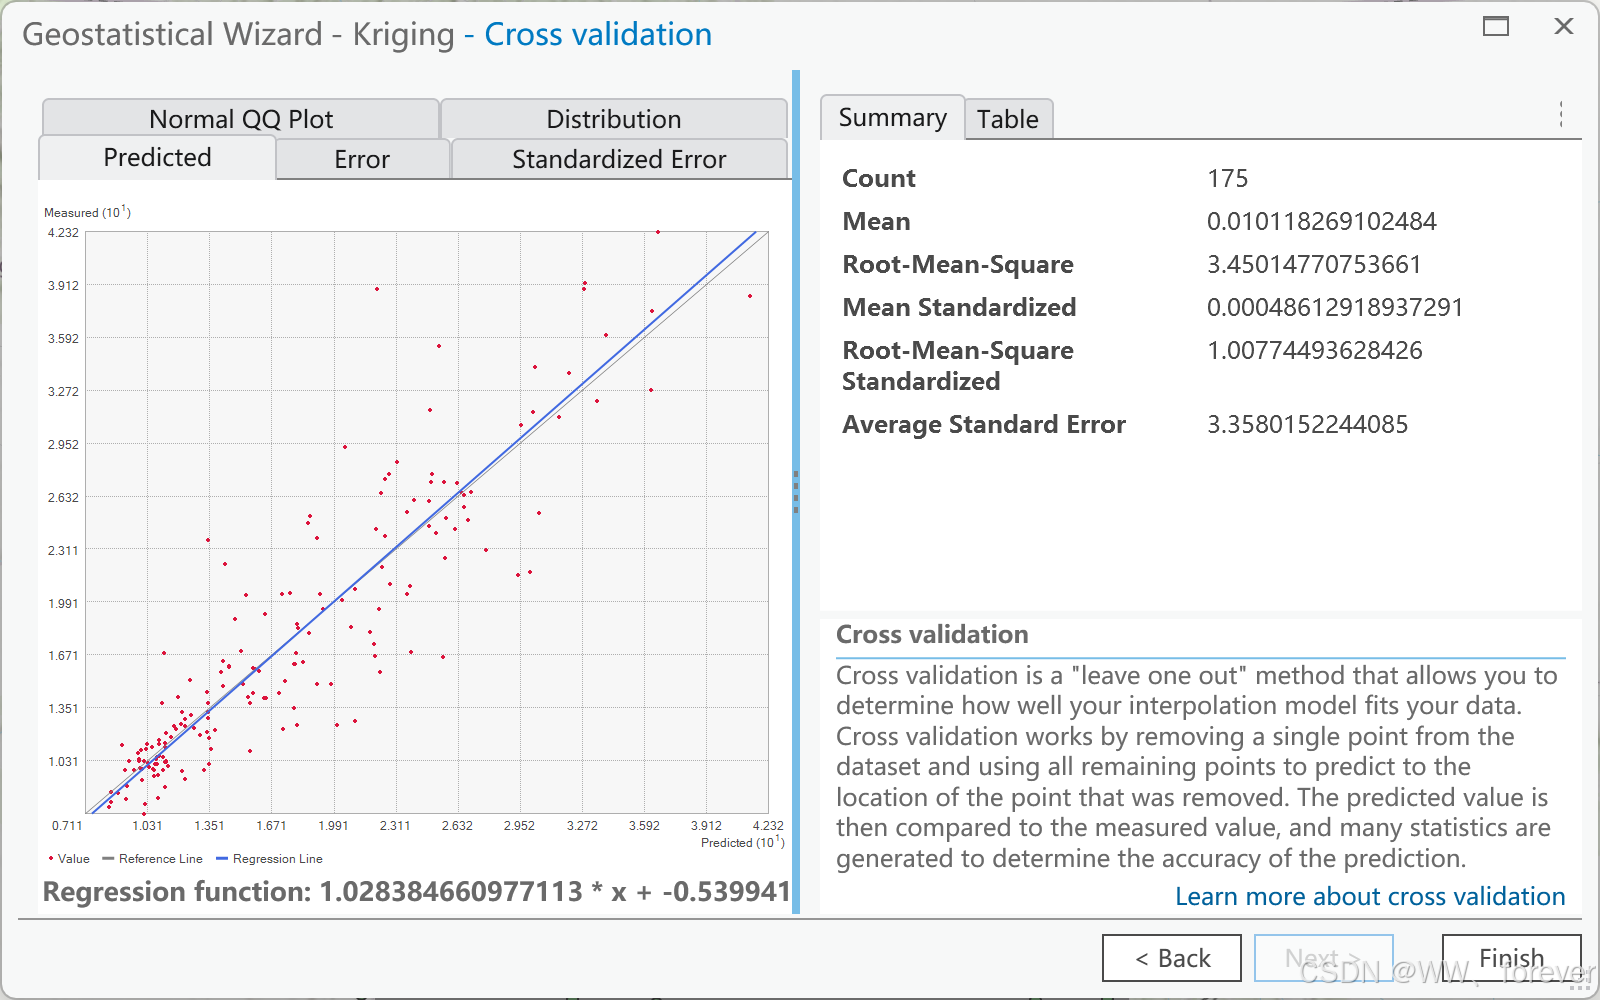Click the vertical splitter handle between panels
The height and width of the screenshot is (1000, 1600).
(796, 491)
